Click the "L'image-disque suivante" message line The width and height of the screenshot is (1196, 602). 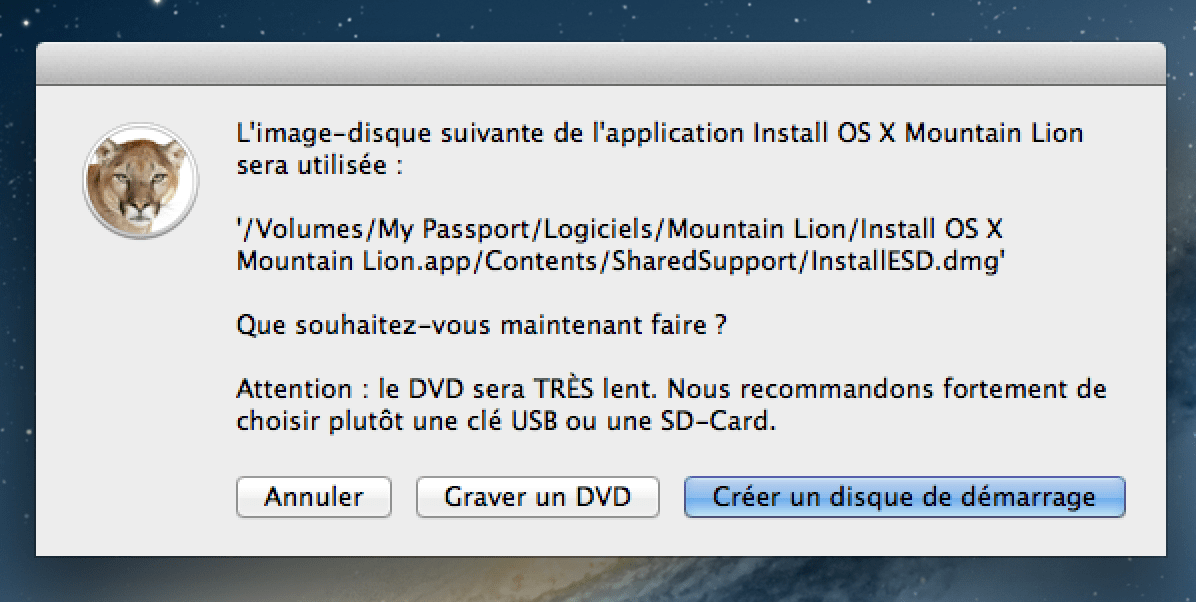pyautogui.click(x=660, y=133)
